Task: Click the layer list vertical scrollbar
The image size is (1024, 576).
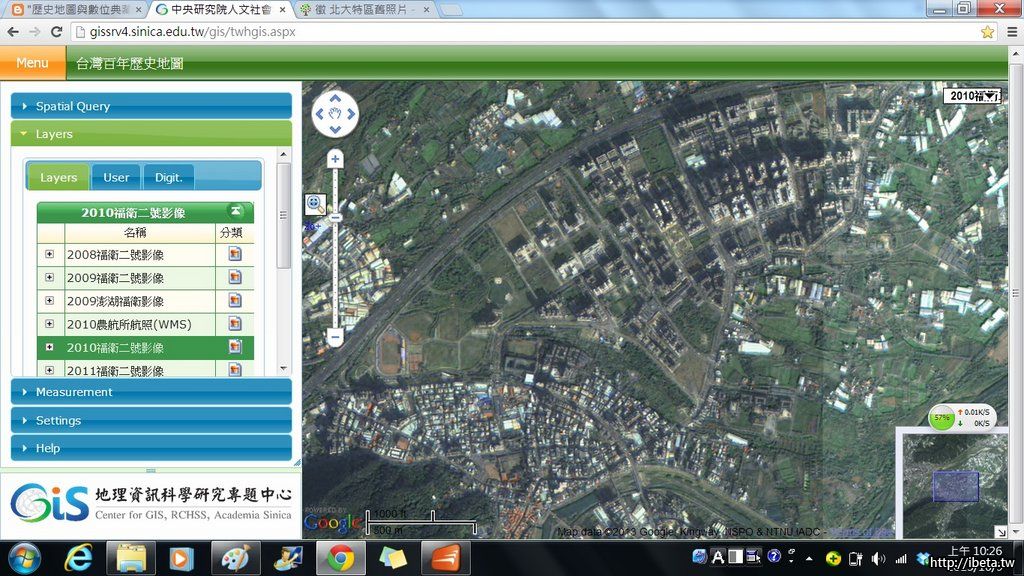Action: point(284,230)
